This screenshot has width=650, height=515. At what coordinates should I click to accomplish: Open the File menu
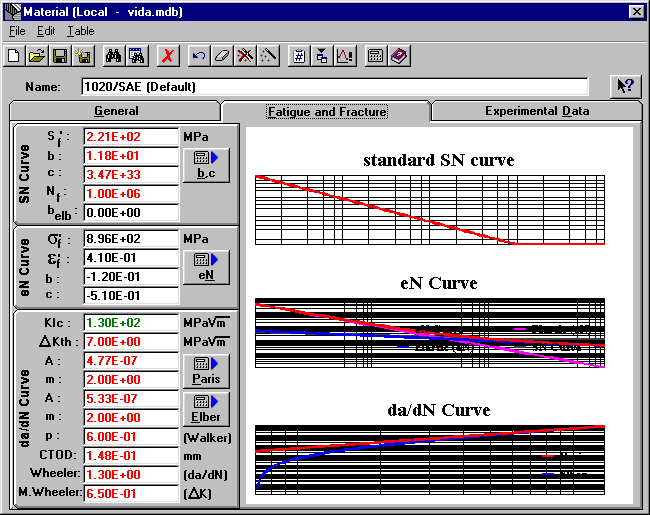17,31
